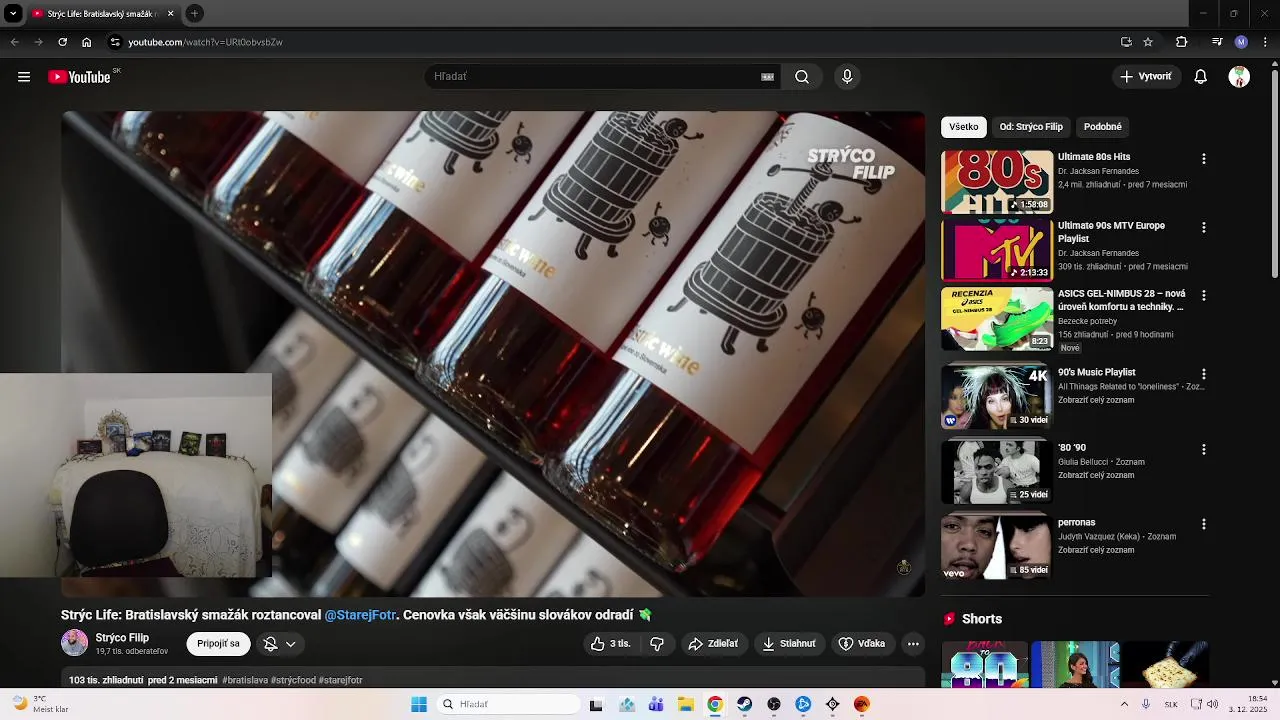Close the Strýc Life browser tab
1280x720 pixels.
170,14
